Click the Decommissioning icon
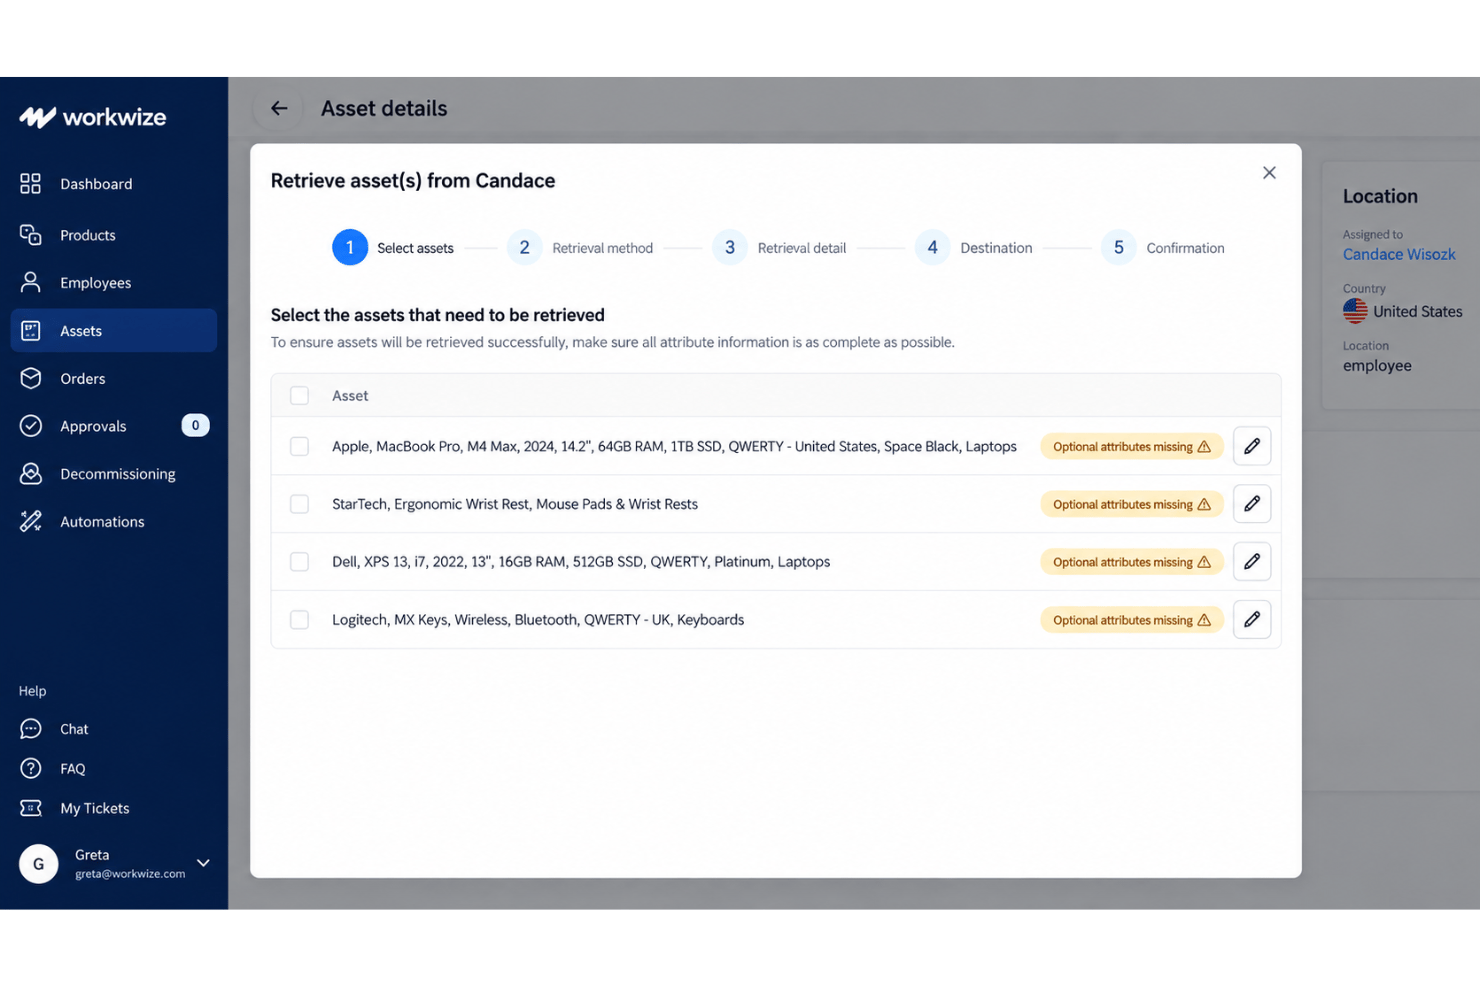 point(31,474)
